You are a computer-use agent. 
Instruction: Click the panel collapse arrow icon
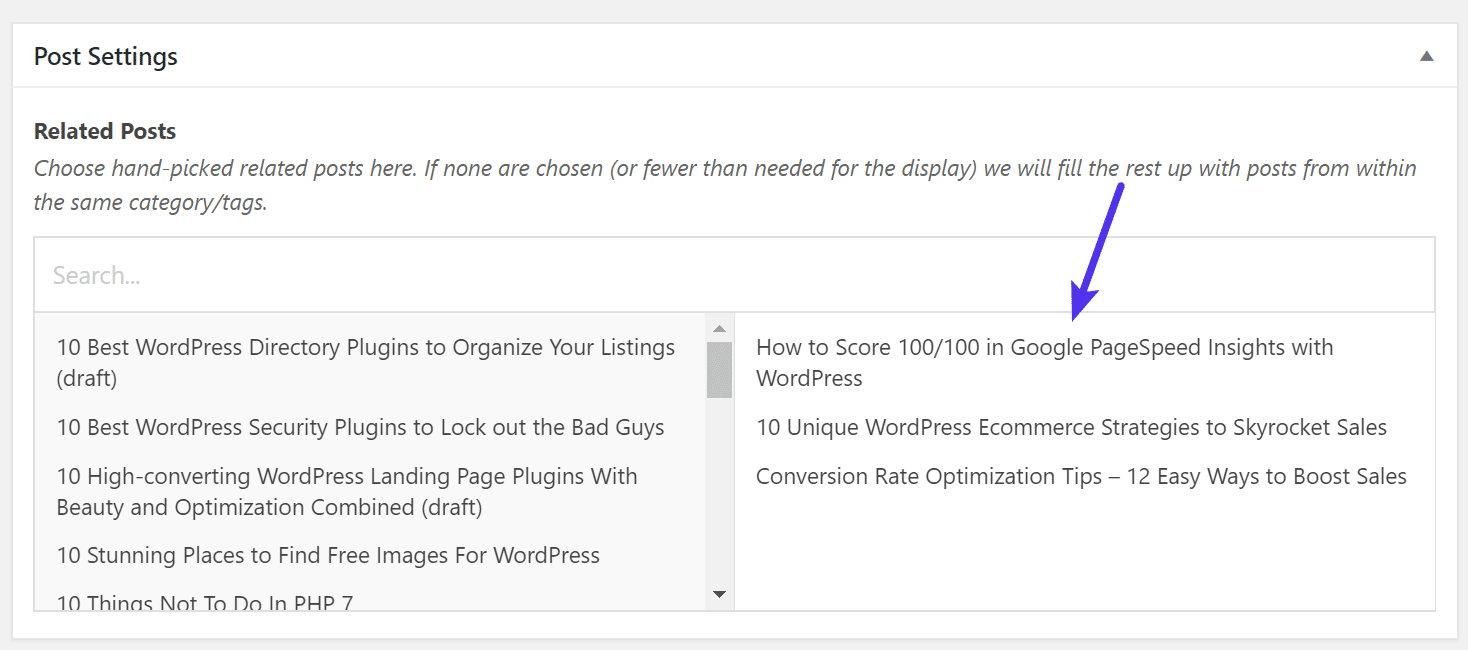(x=1425, y=56)
